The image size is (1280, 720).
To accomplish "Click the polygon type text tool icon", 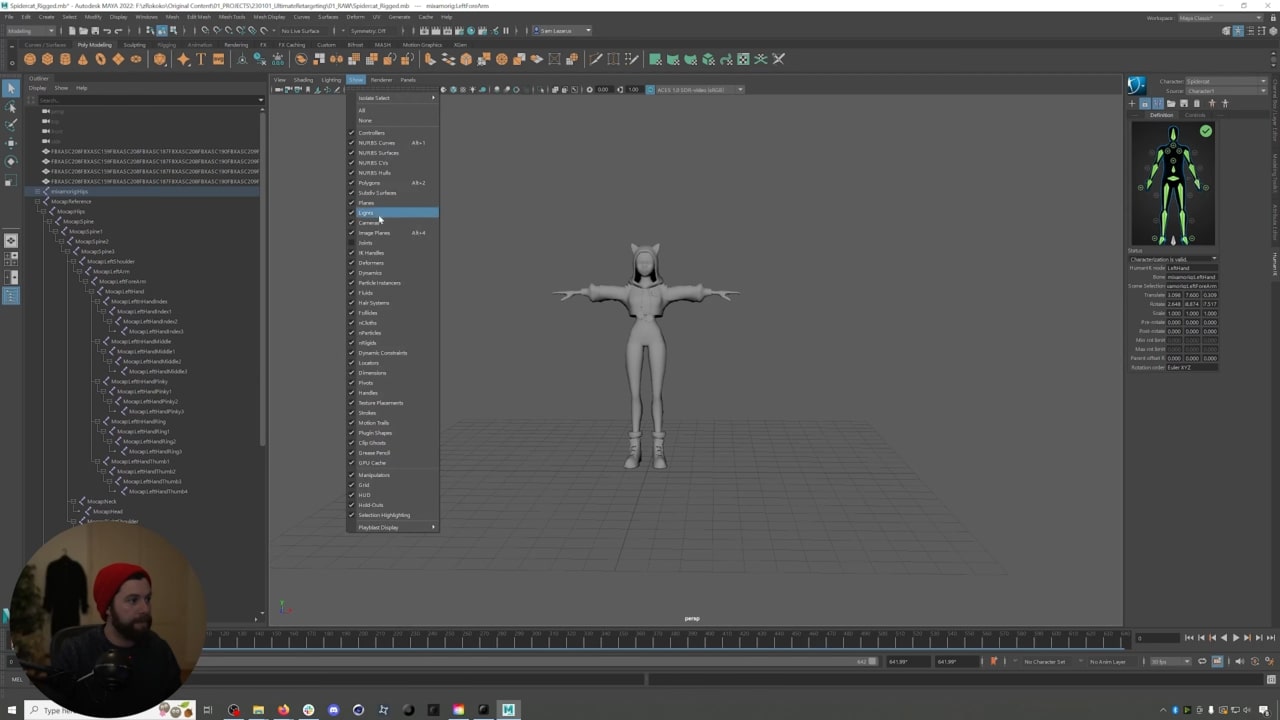I will click(x=201, y=59).
